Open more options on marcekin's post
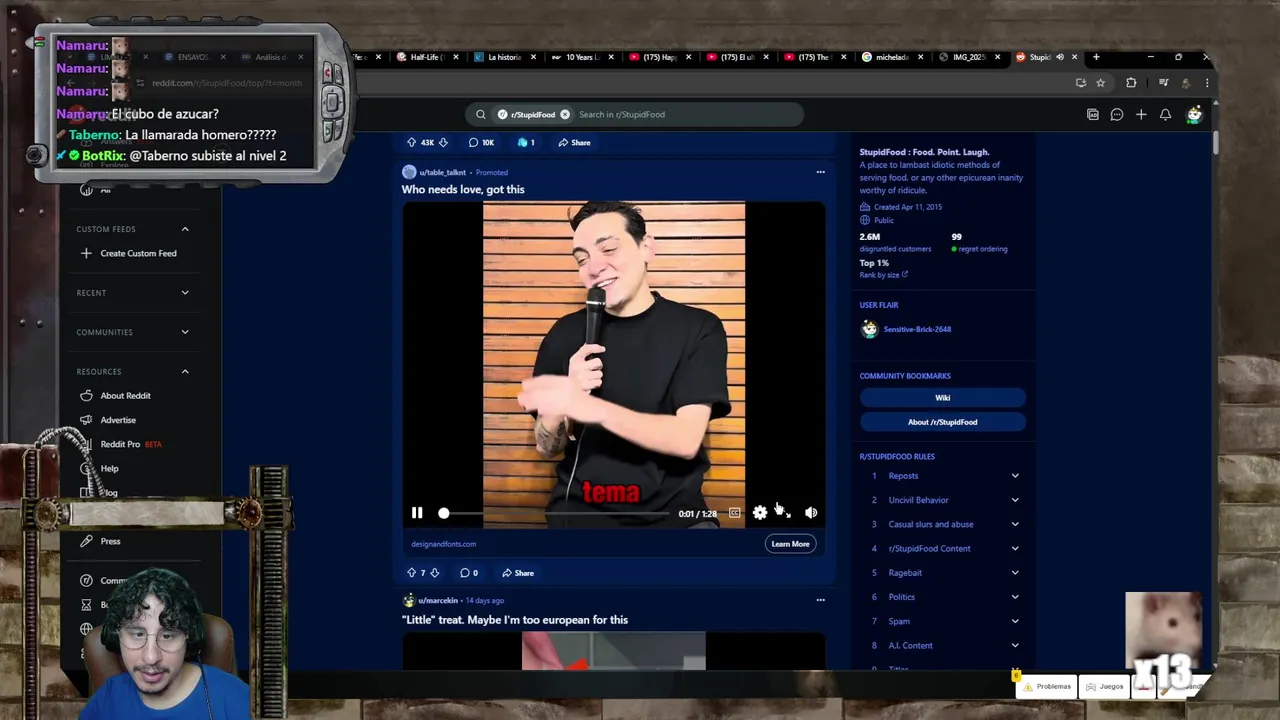Image resolution: width=1280 pixels, height=720 pixels. [x=820, y=600]
